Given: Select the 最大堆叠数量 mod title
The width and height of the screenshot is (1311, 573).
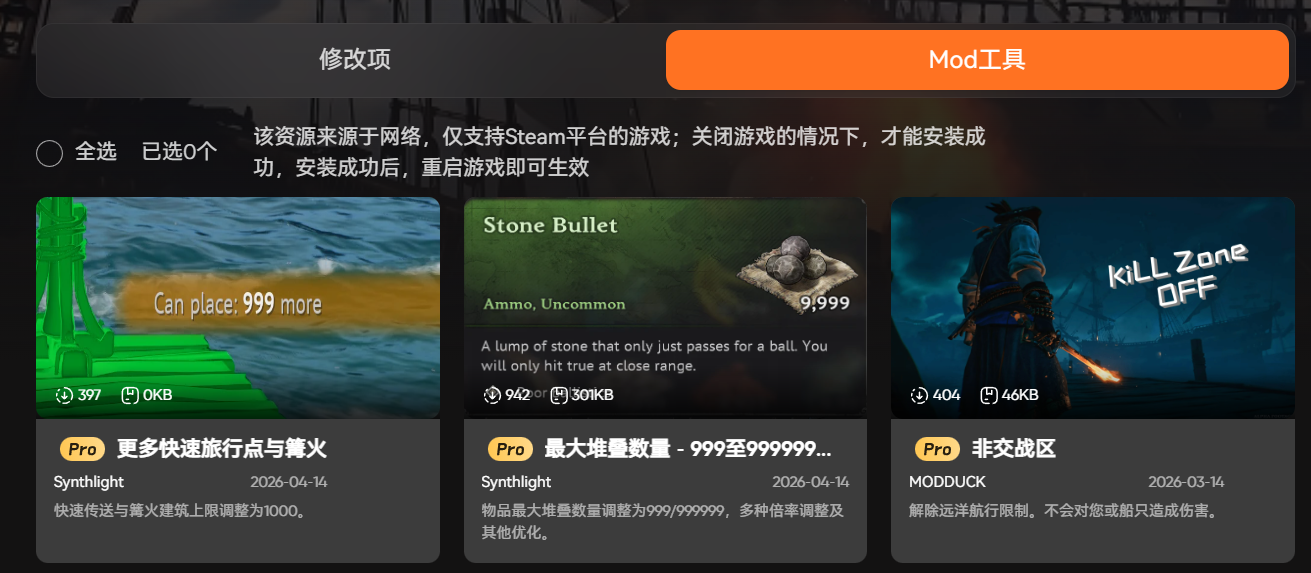Looking at the screenshot, I should pos(688,449).
